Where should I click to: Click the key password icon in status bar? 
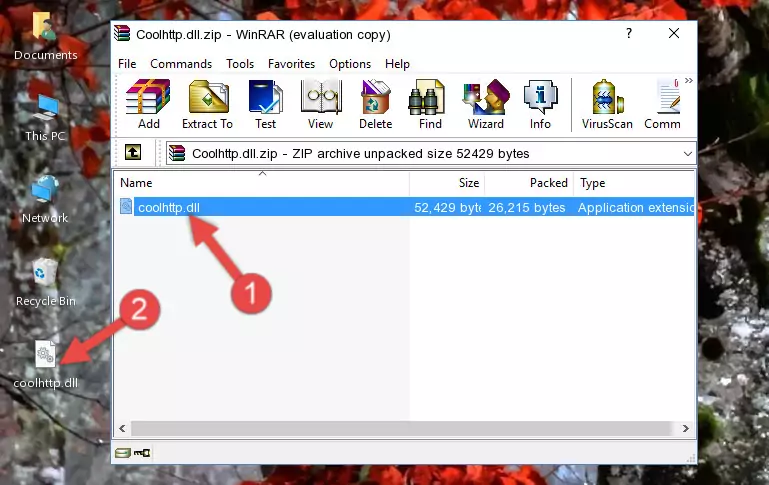click(x=142, y=453)
